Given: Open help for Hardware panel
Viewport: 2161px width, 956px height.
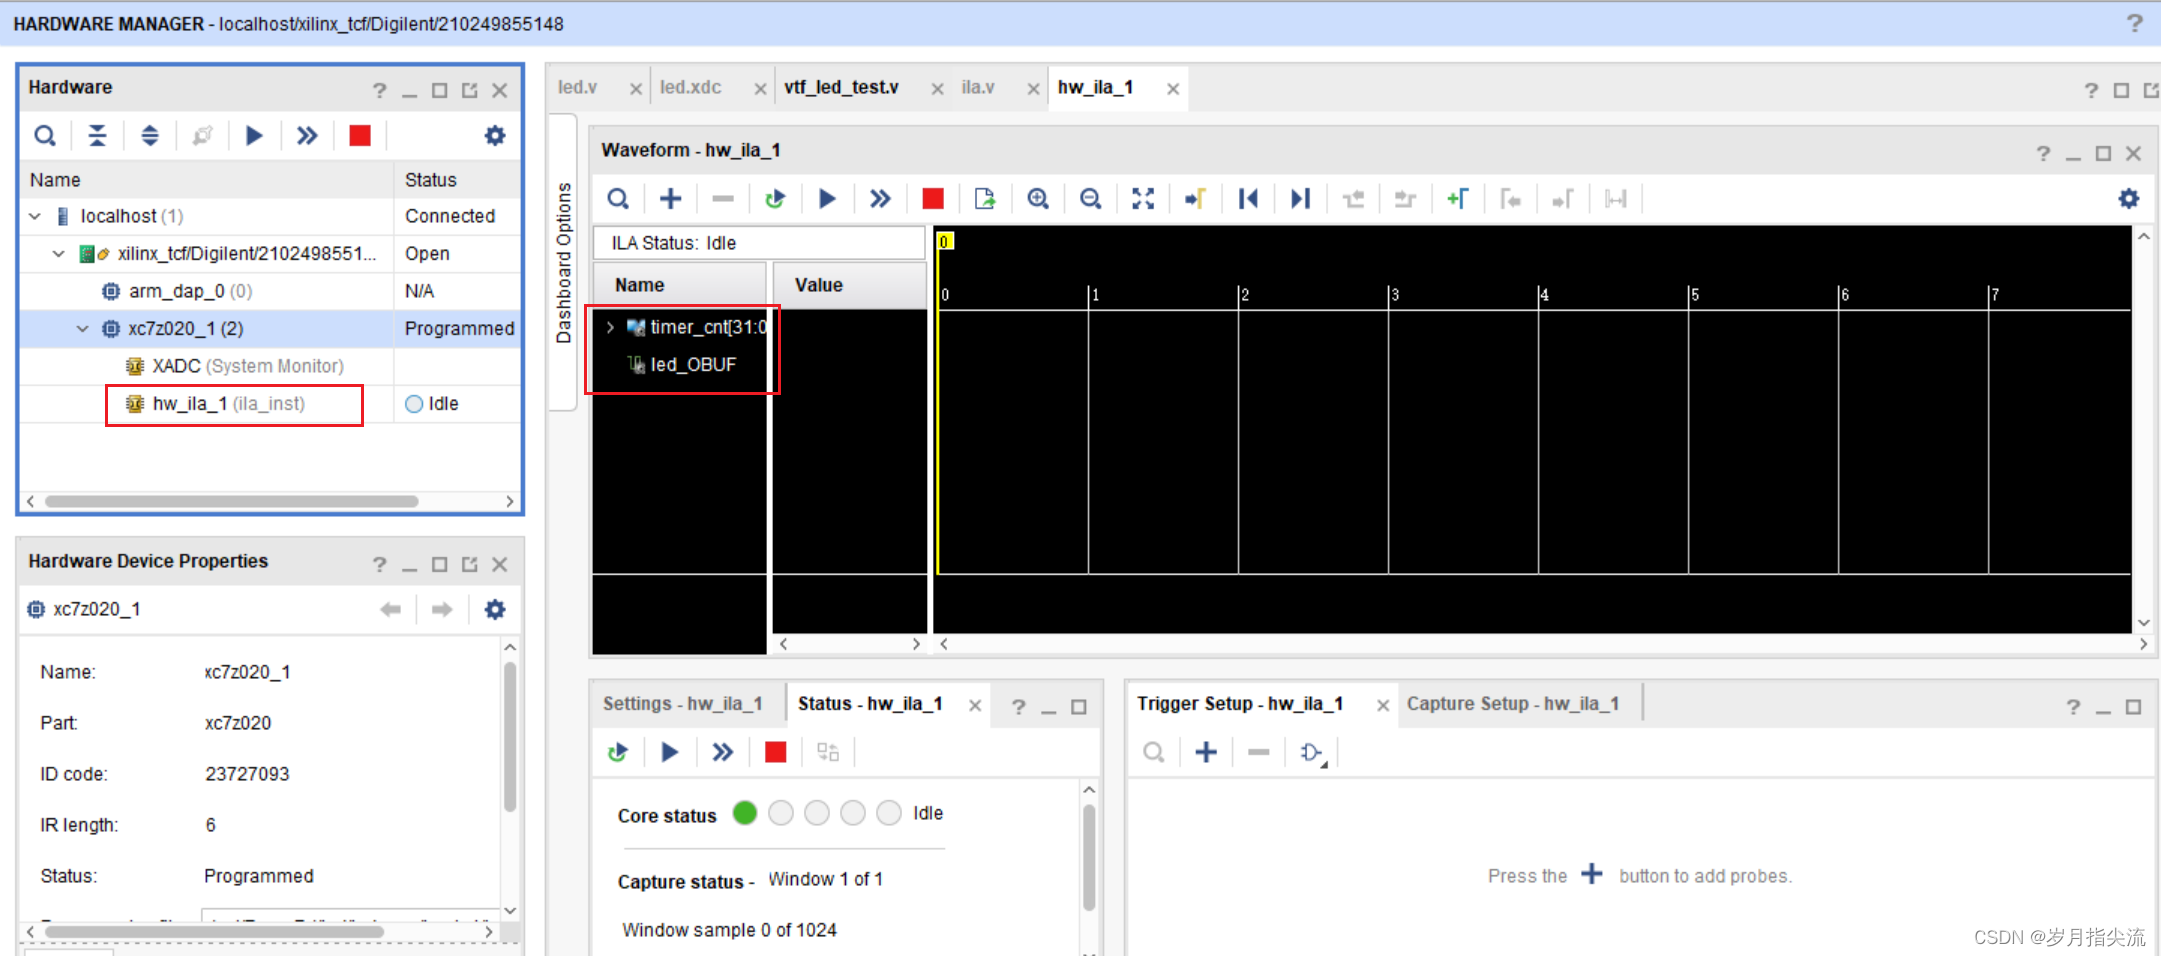Looking at the screenshot, I should tap(379, 90).
